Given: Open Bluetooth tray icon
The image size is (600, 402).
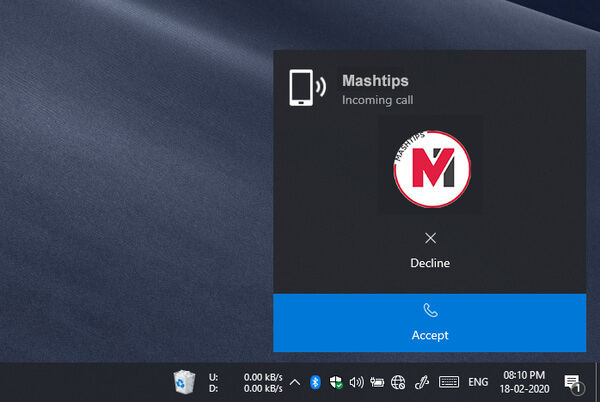Looking at the screenshot, I should click(x=315, y=382).
